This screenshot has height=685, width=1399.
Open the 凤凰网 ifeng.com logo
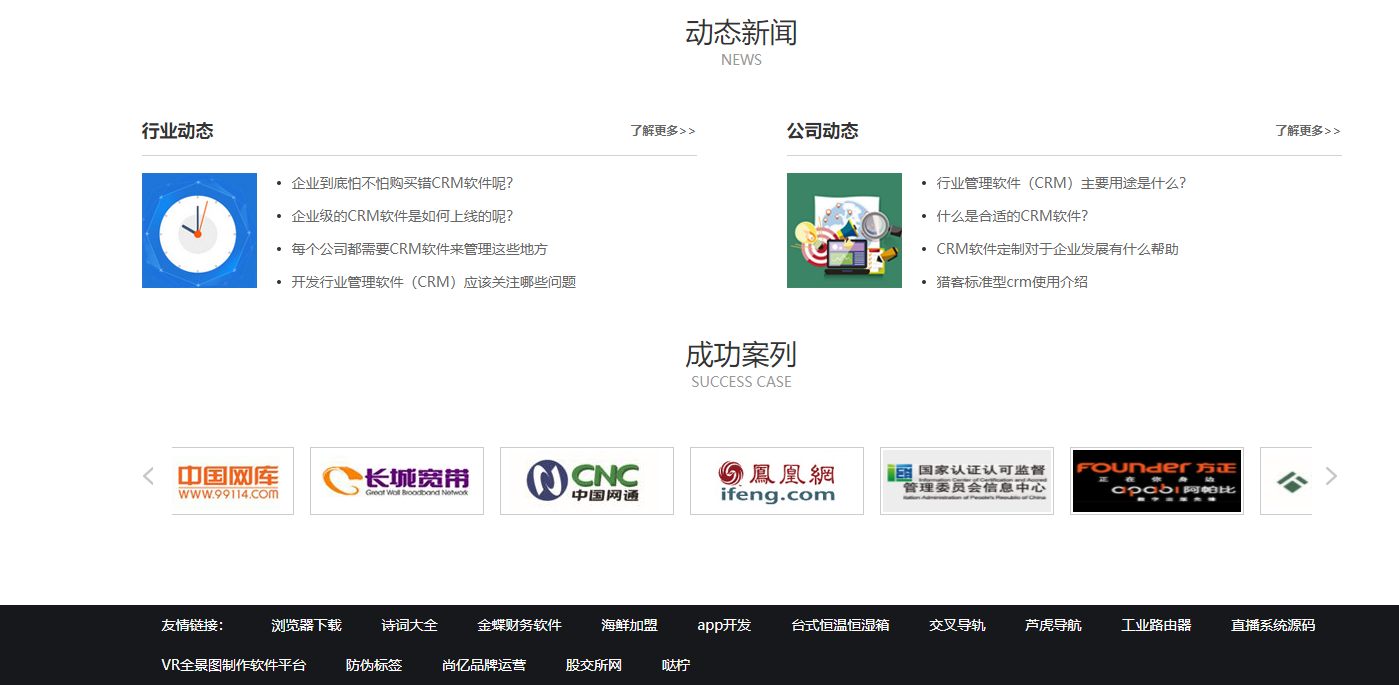(777, 481)
